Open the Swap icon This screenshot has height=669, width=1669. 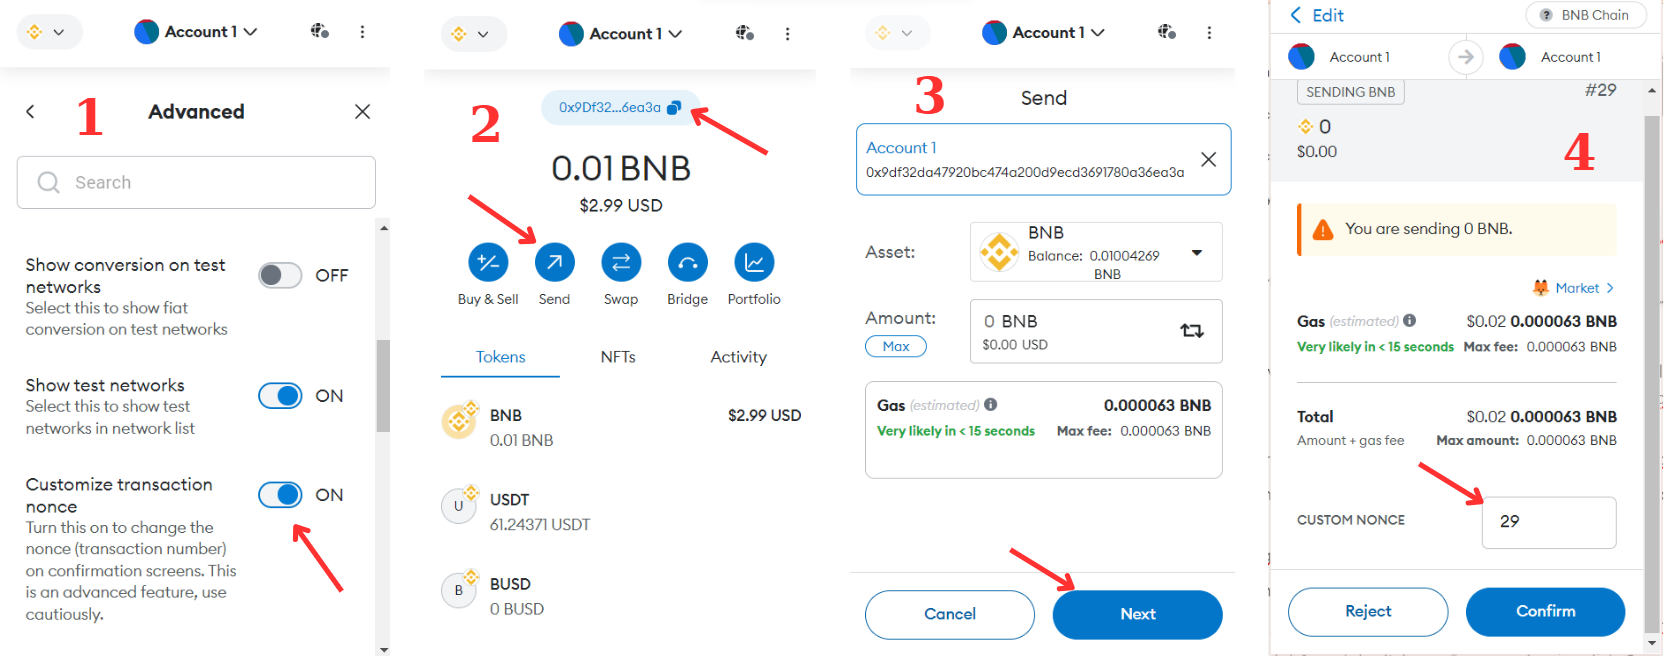[620, 262]
